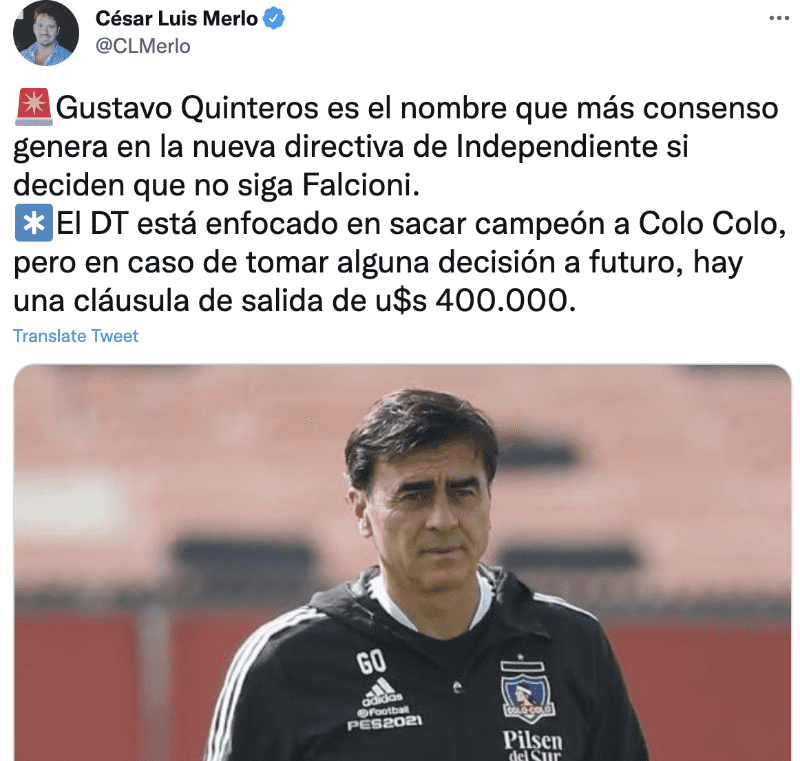Open the César Luis Merlo display name

pos(177,18)
